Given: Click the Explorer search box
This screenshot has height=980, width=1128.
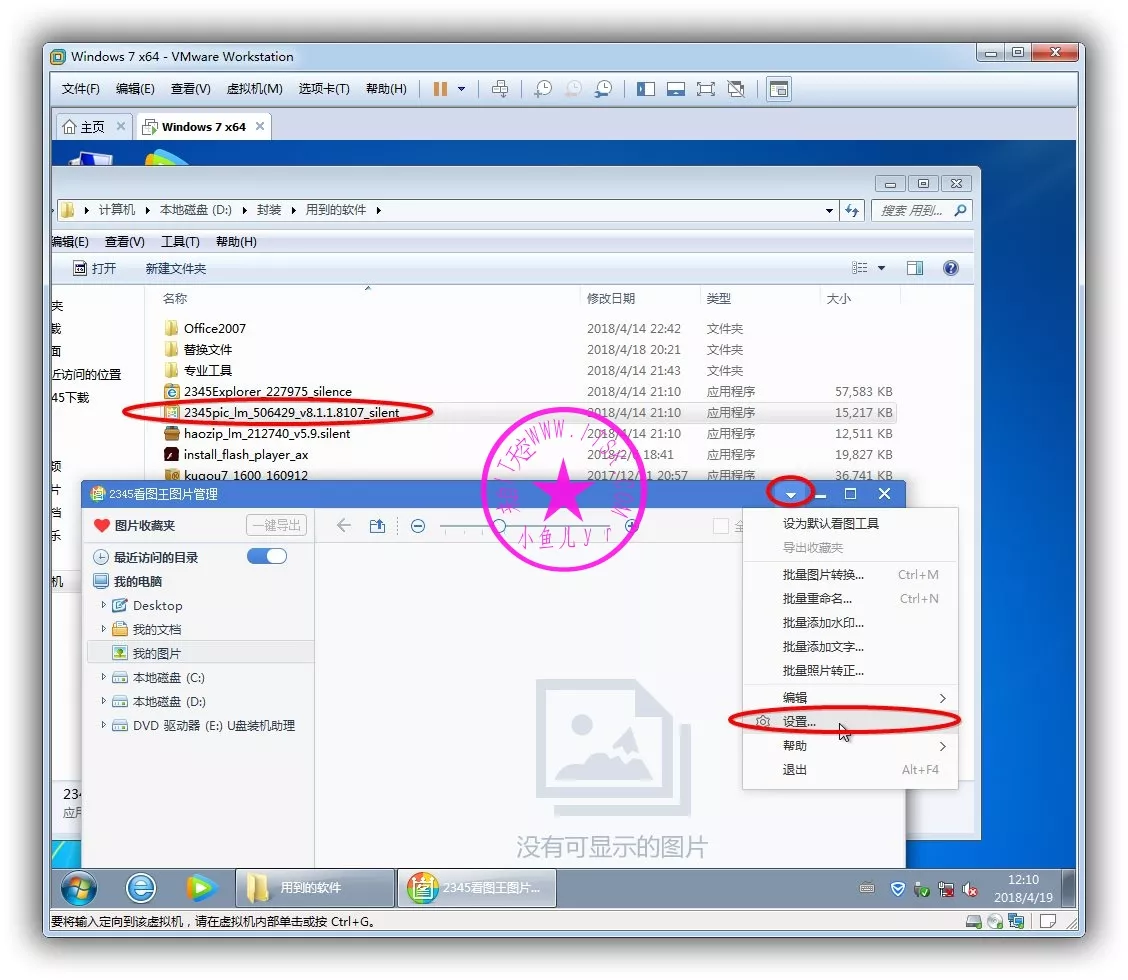Looking at the screenshot, I should click(x=912, y=210).
